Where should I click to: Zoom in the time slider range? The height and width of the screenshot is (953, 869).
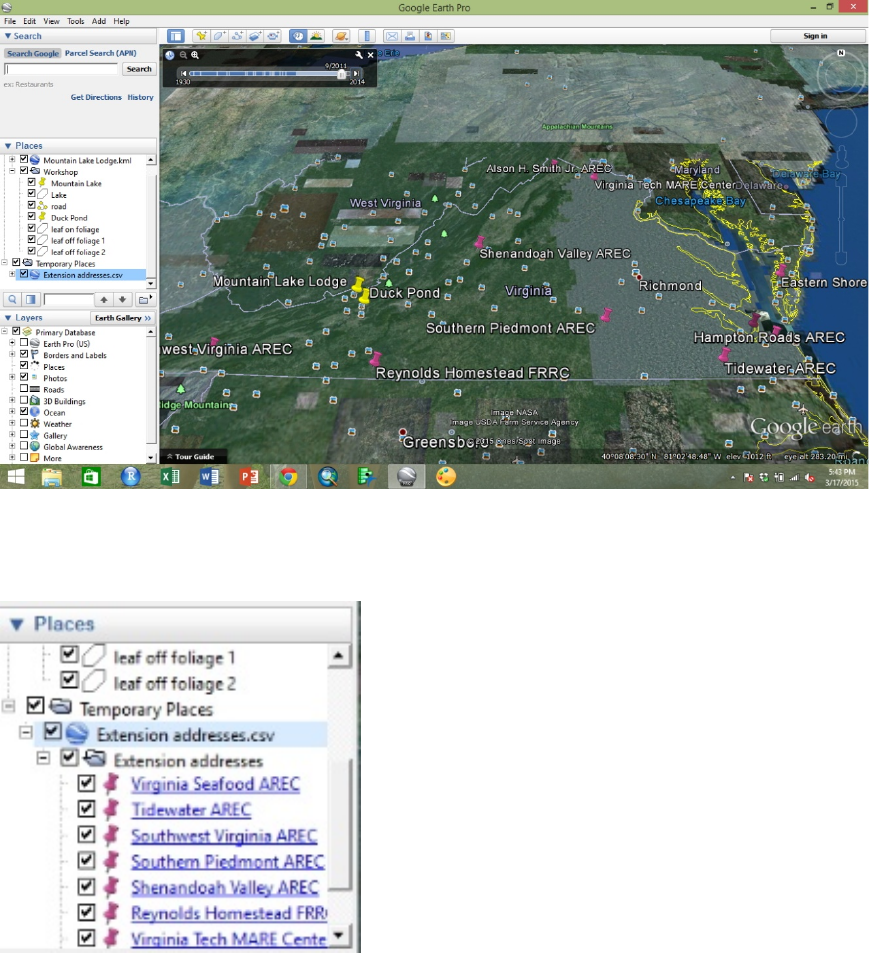(x=194, y=55)
